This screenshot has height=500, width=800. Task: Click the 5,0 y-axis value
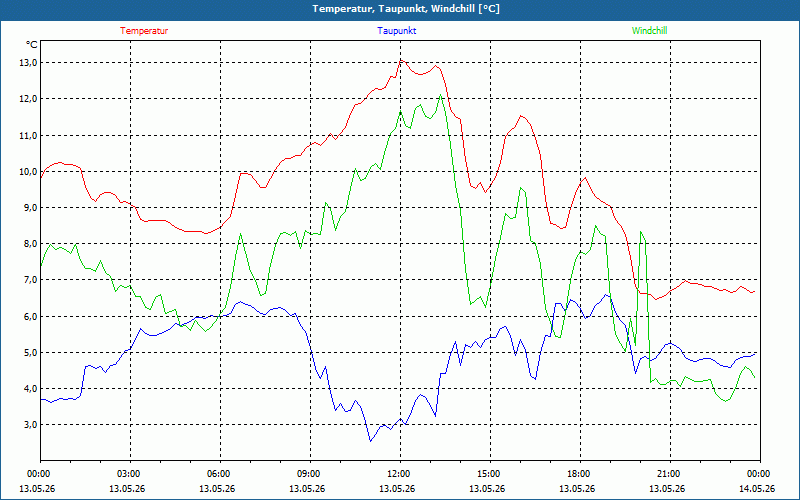click(x=30, y=352)
